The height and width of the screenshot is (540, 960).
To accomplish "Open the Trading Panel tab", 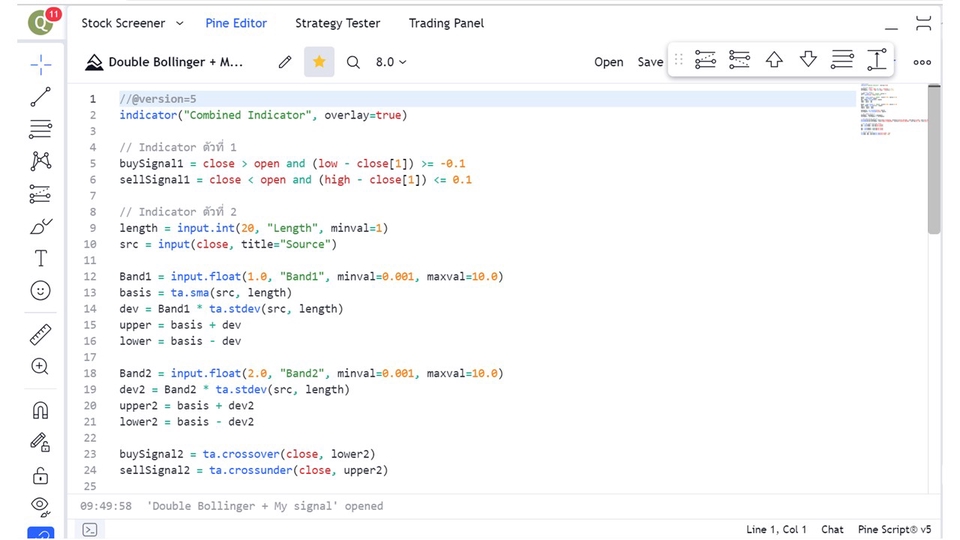I will coord(446,23).
